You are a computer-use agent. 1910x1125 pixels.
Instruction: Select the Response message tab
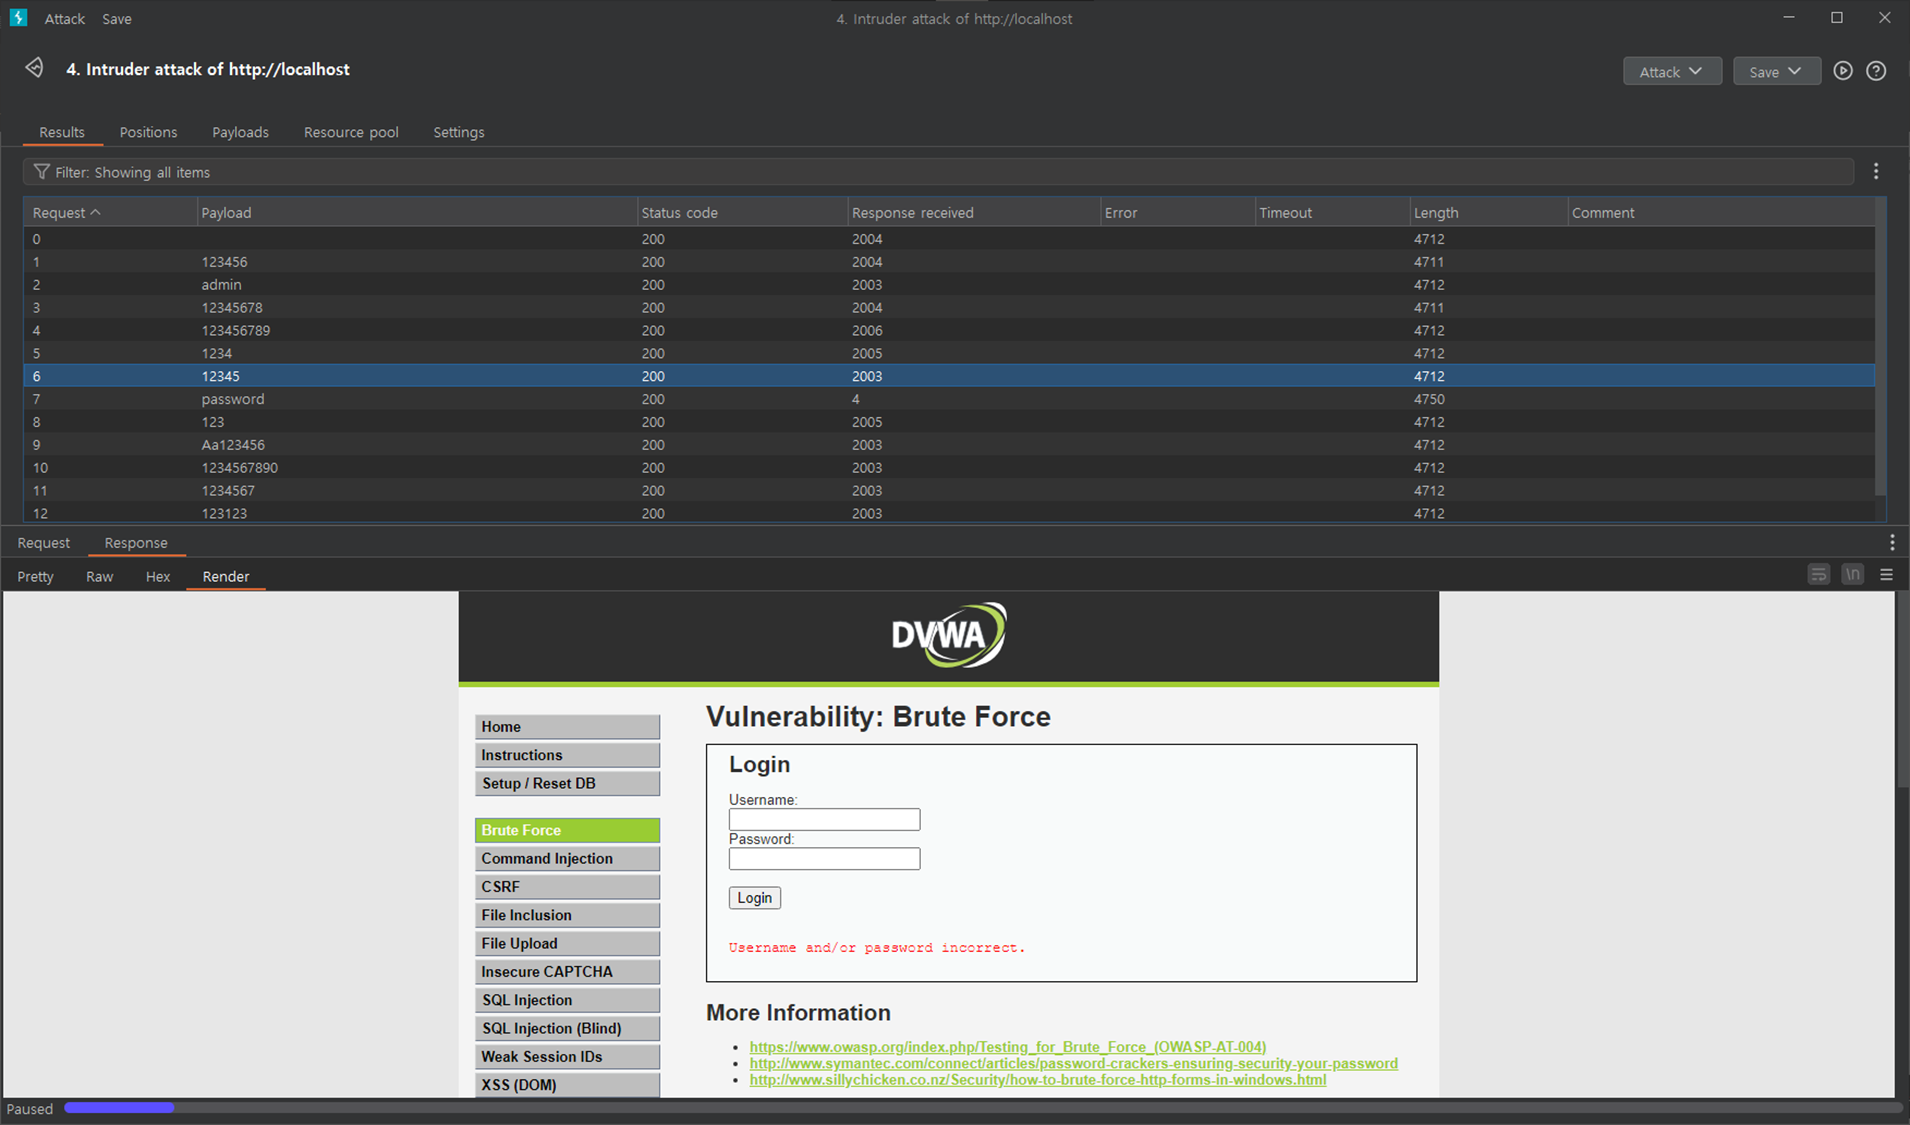click(x=136, y=542)
